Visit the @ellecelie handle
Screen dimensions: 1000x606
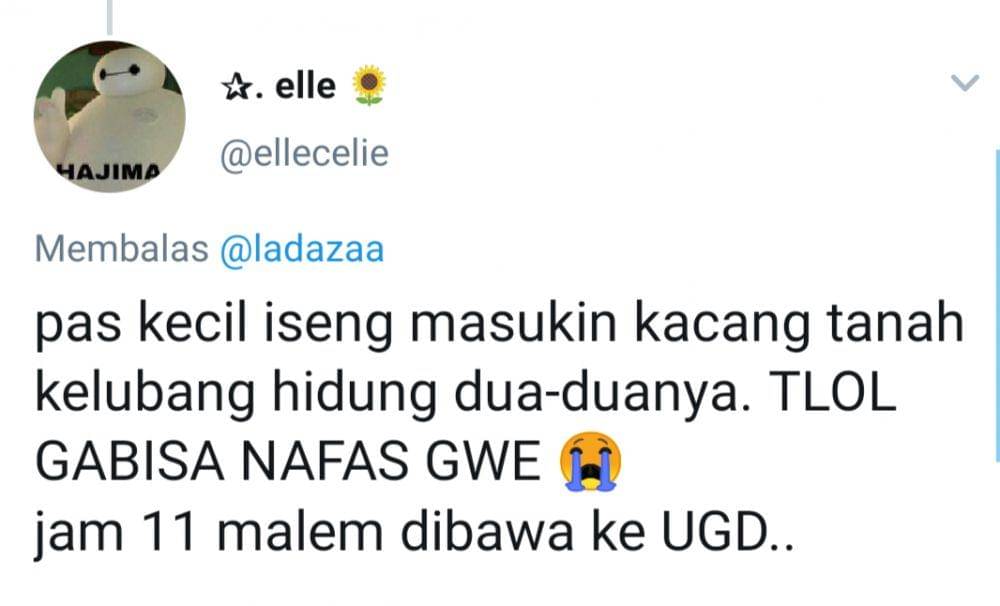tap(304, 154)
